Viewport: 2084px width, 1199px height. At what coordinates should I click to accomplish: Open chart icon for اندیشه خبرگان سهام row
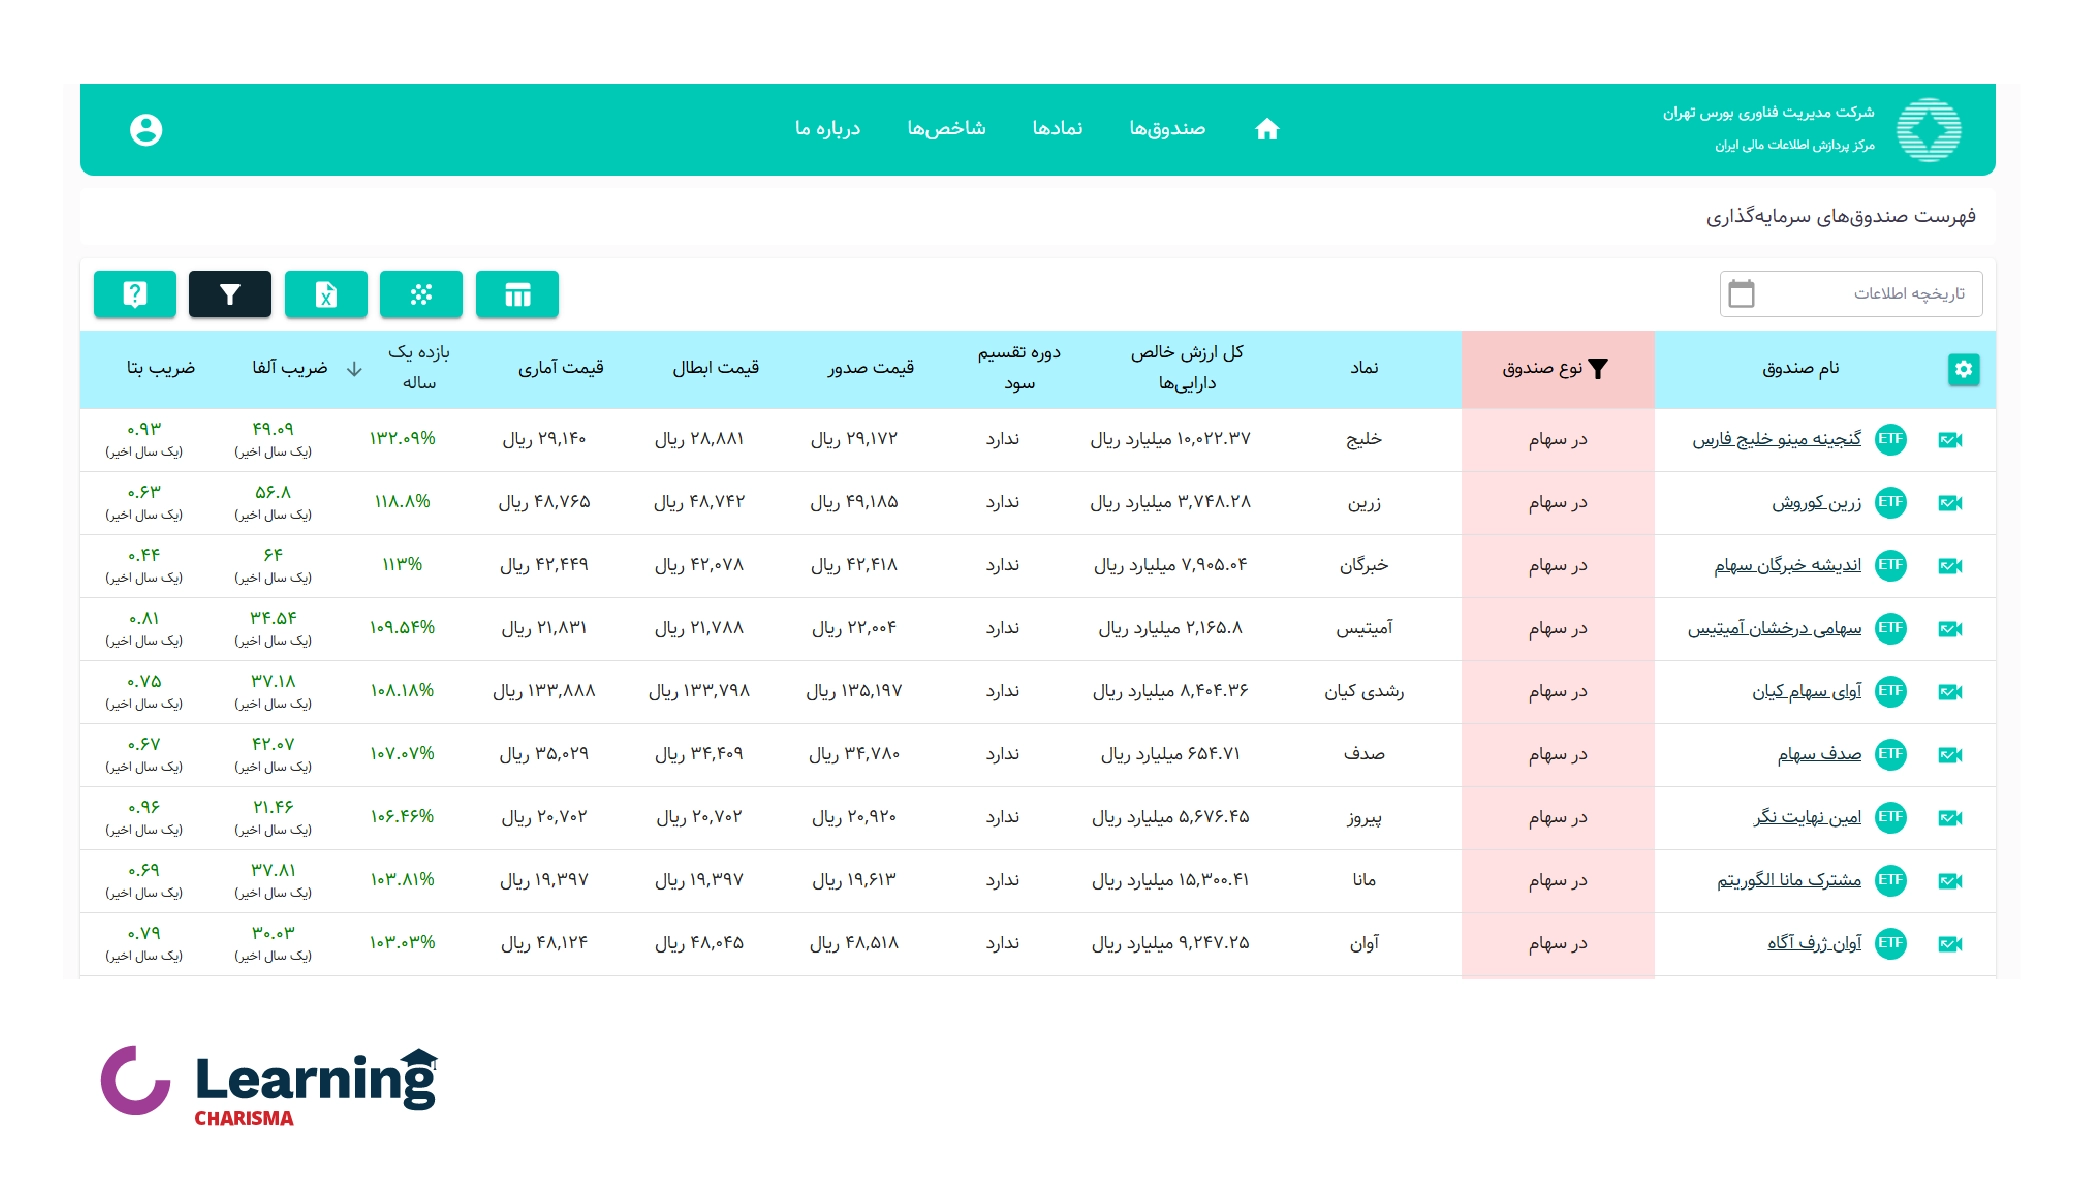1950,566
